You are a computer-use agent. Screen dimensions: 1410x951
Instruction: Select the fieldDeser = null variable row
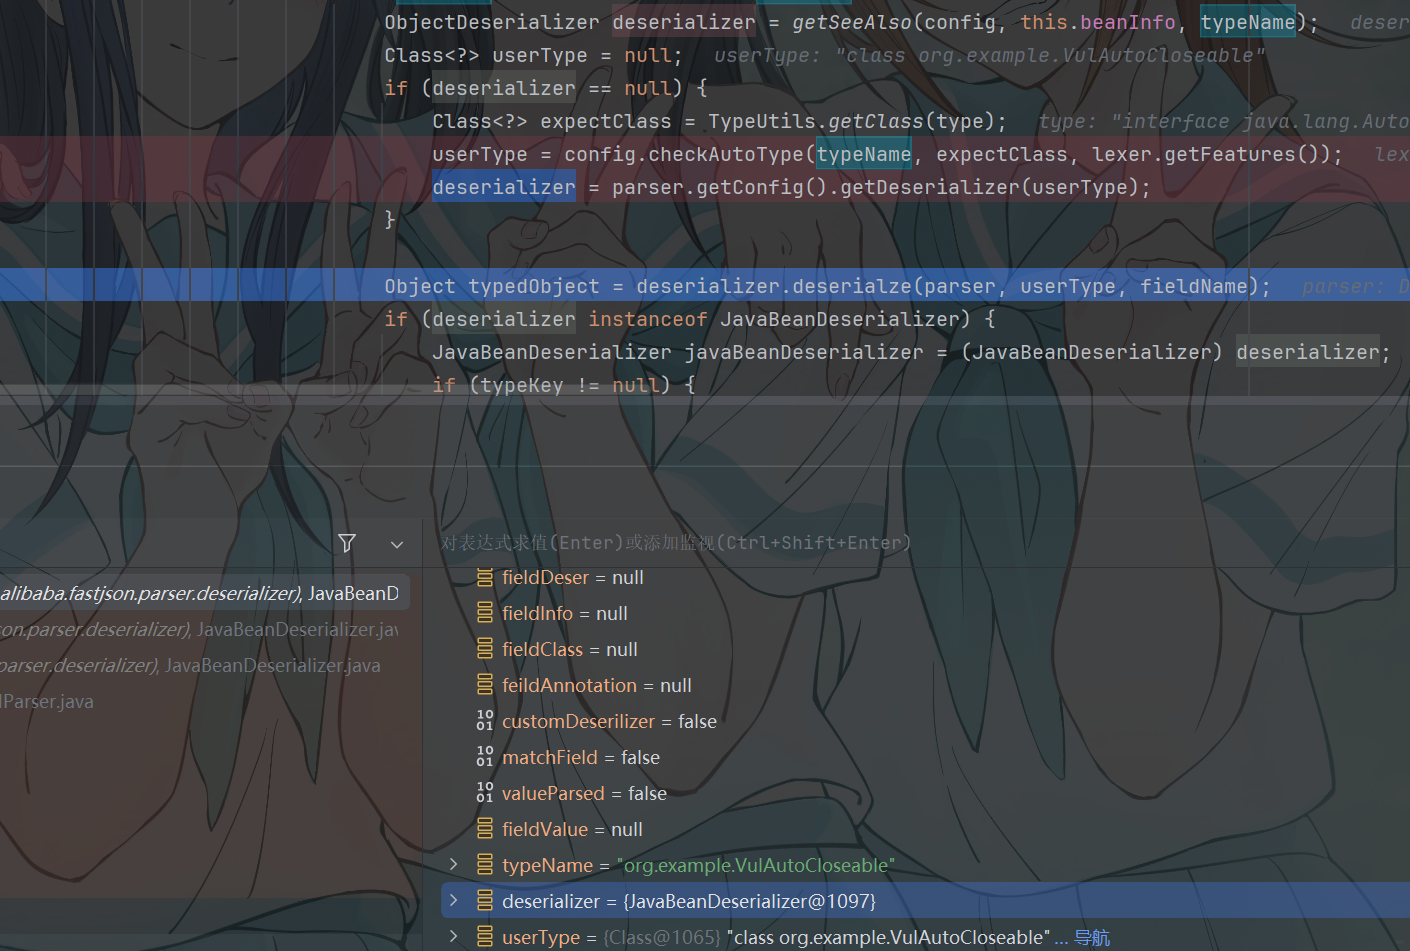point(925,577)
